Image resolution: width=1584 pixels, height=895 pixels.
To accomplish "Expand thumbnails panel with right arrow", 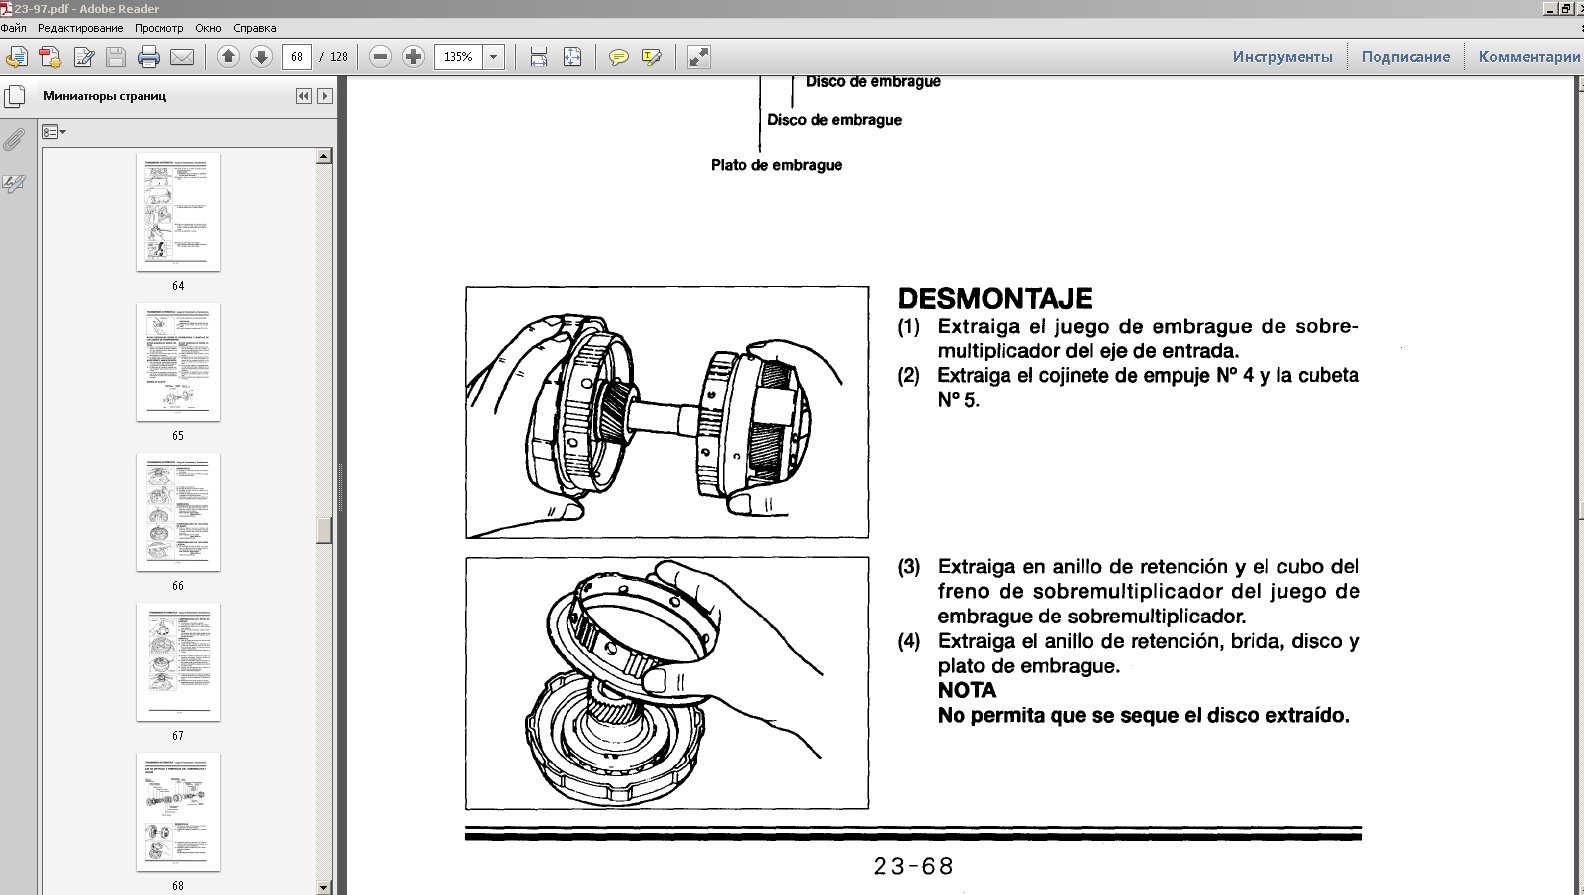I will [x=324, y=96].
